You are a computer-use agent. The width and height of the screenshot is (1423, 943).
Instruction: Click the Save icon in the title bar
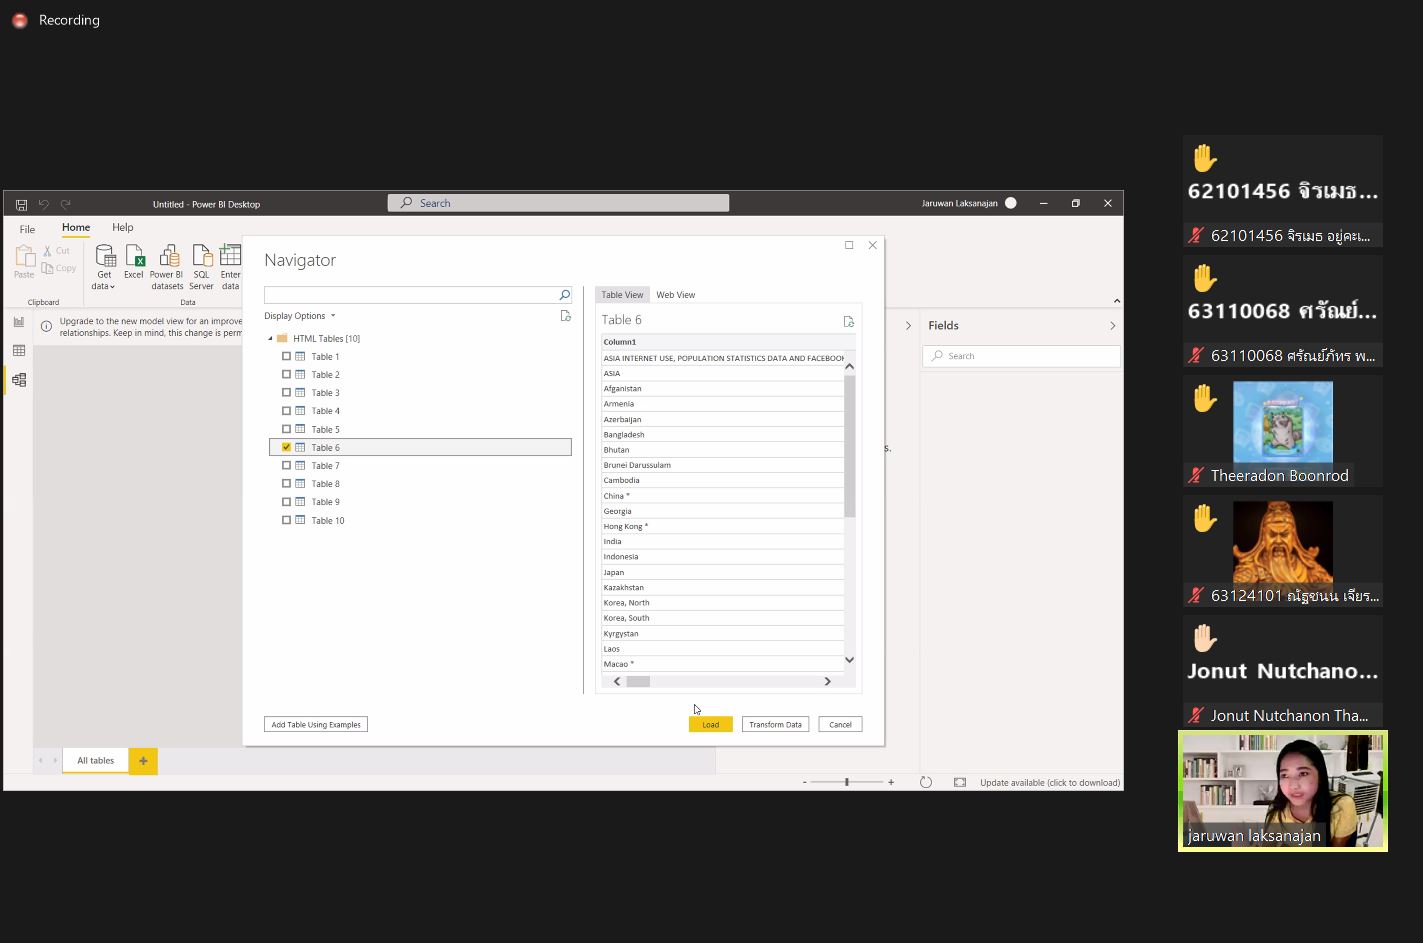coord(21,204)
